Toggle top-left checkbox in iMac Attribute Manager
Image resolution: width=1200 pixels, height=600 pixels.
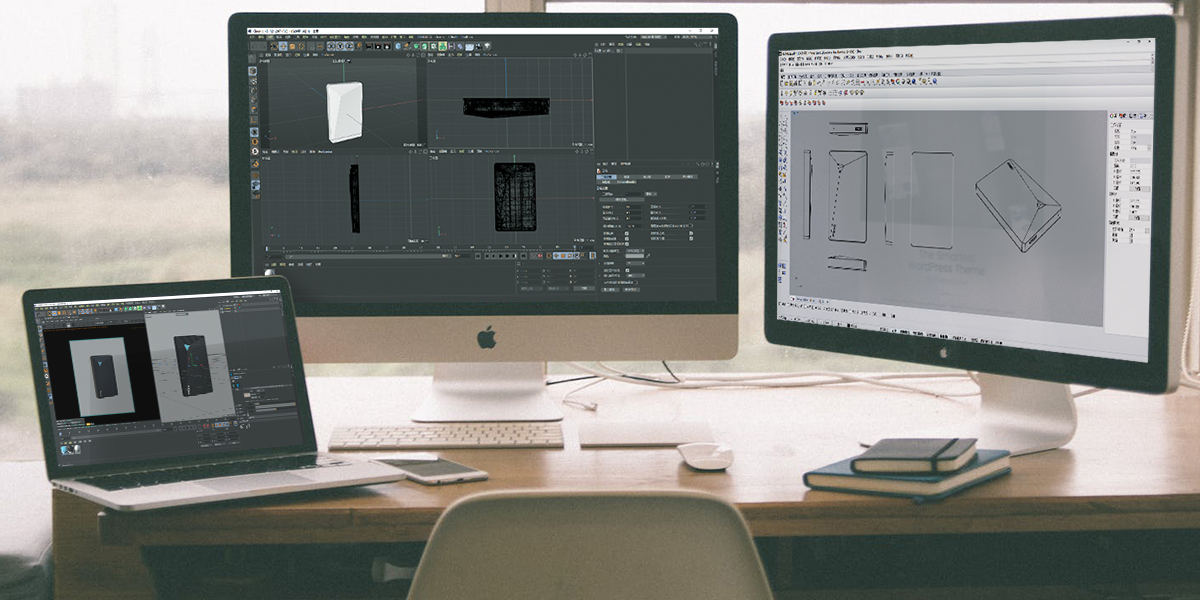627,233
